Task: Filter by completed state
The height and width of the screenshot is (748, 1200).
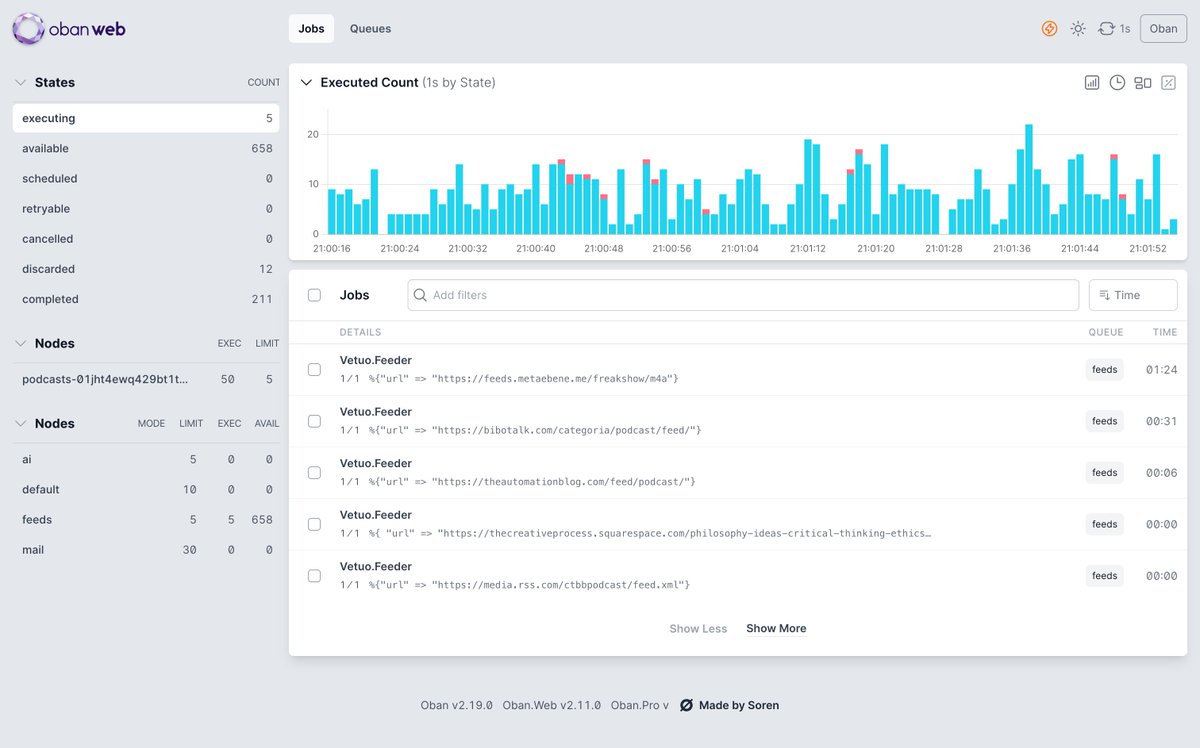Action: [146, 298]
